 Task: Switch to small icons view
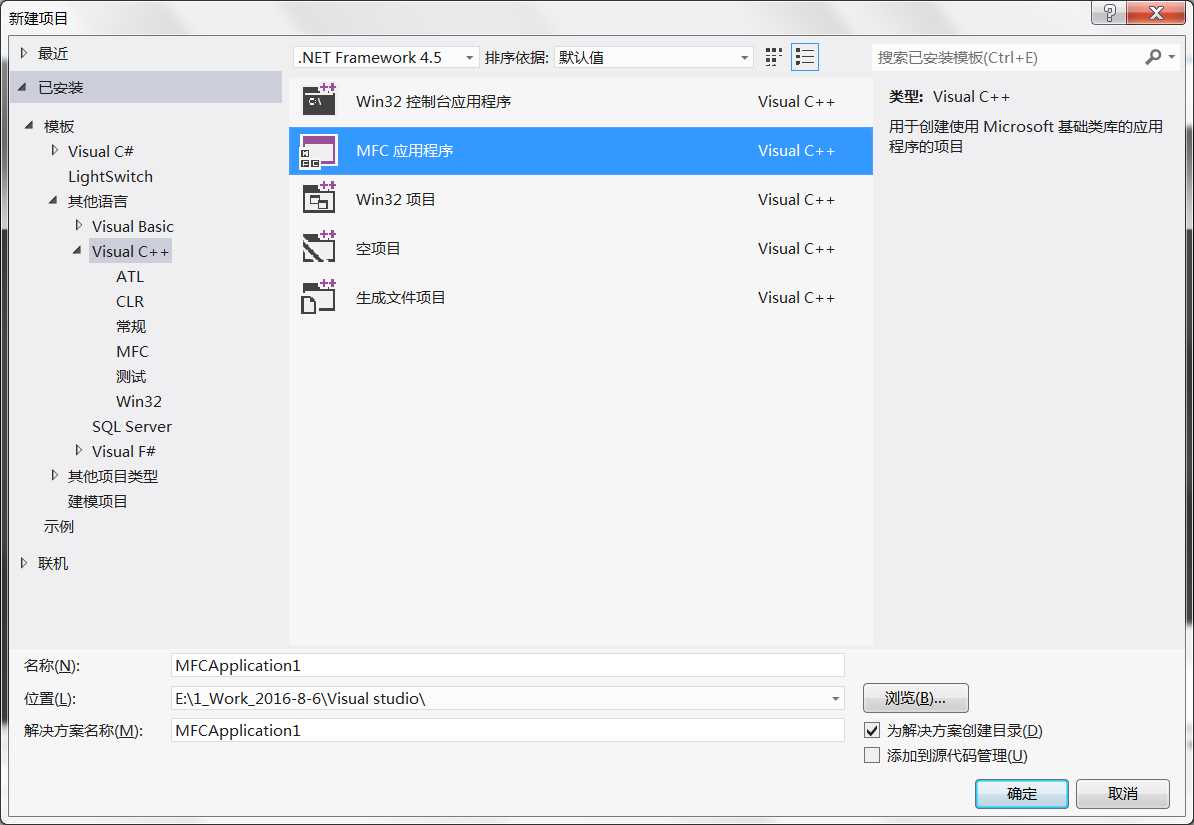774,57
